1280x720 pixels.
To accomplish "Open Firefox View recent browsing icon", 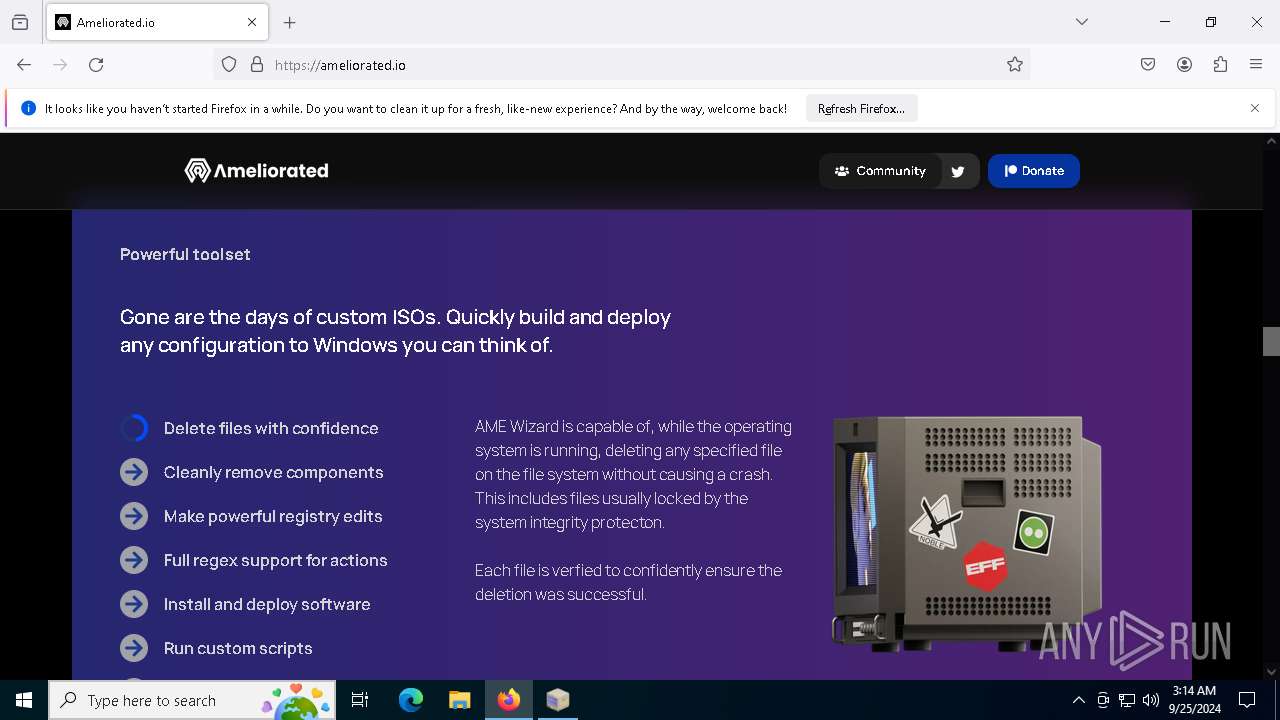I will pos(20,22).
